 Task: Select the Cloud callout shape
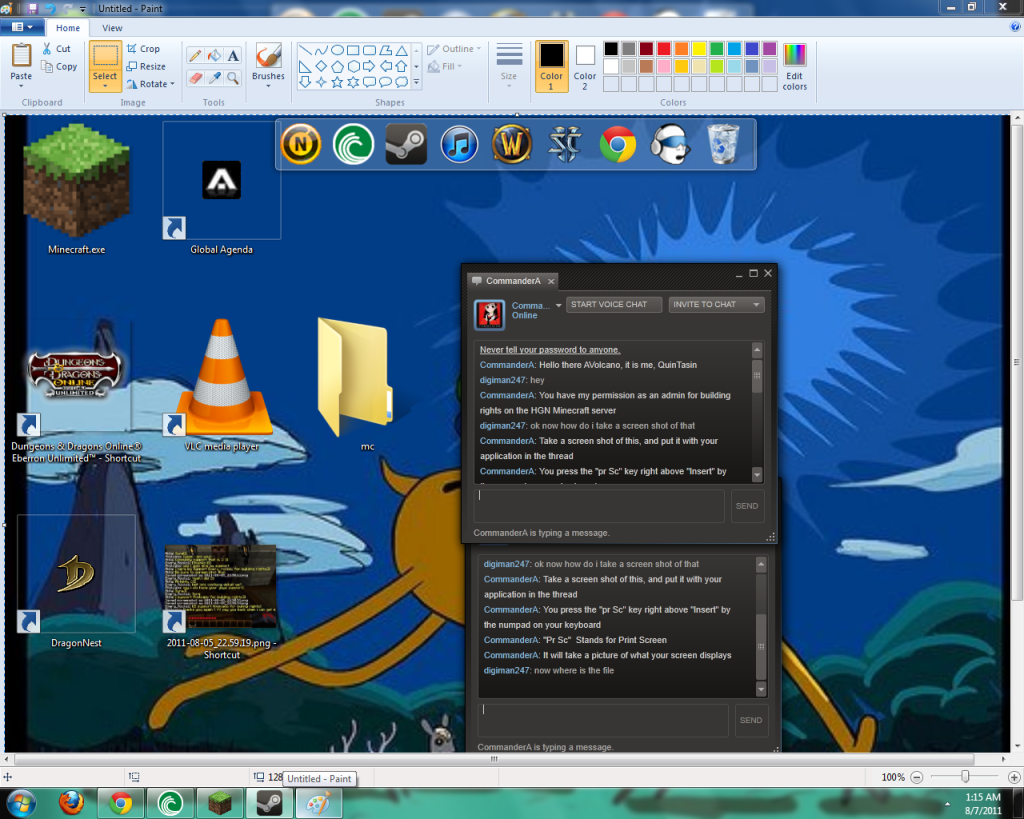[402, 82]
